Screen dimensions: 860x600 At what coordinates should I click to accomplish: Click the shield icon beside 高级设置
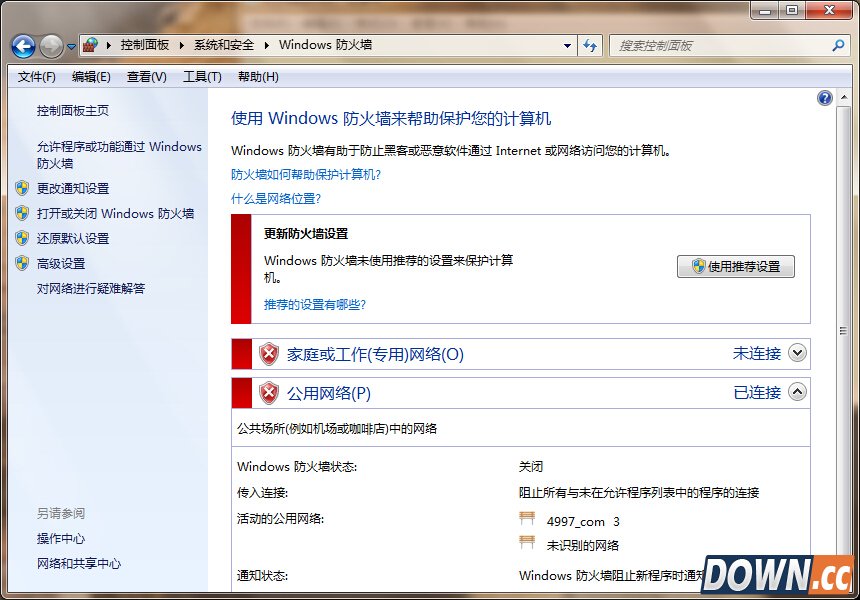click(x=23, y=263)
